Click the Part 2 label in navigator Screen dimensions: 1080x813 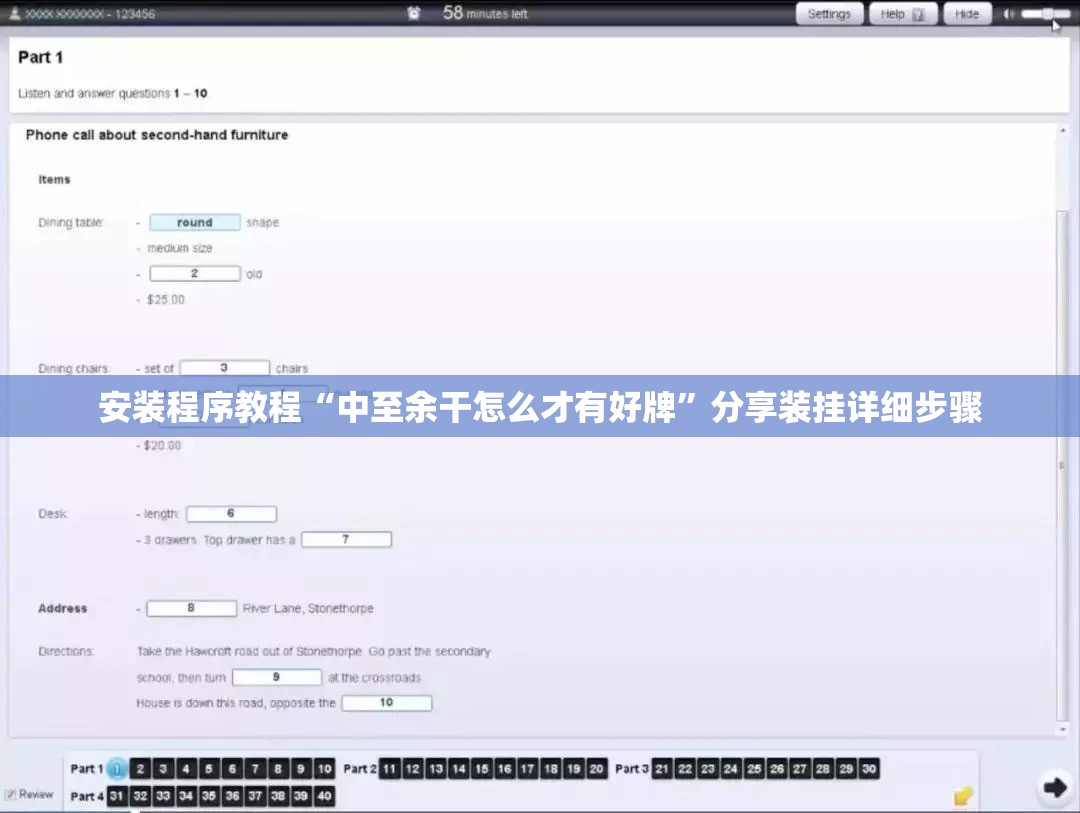point(360,769)
